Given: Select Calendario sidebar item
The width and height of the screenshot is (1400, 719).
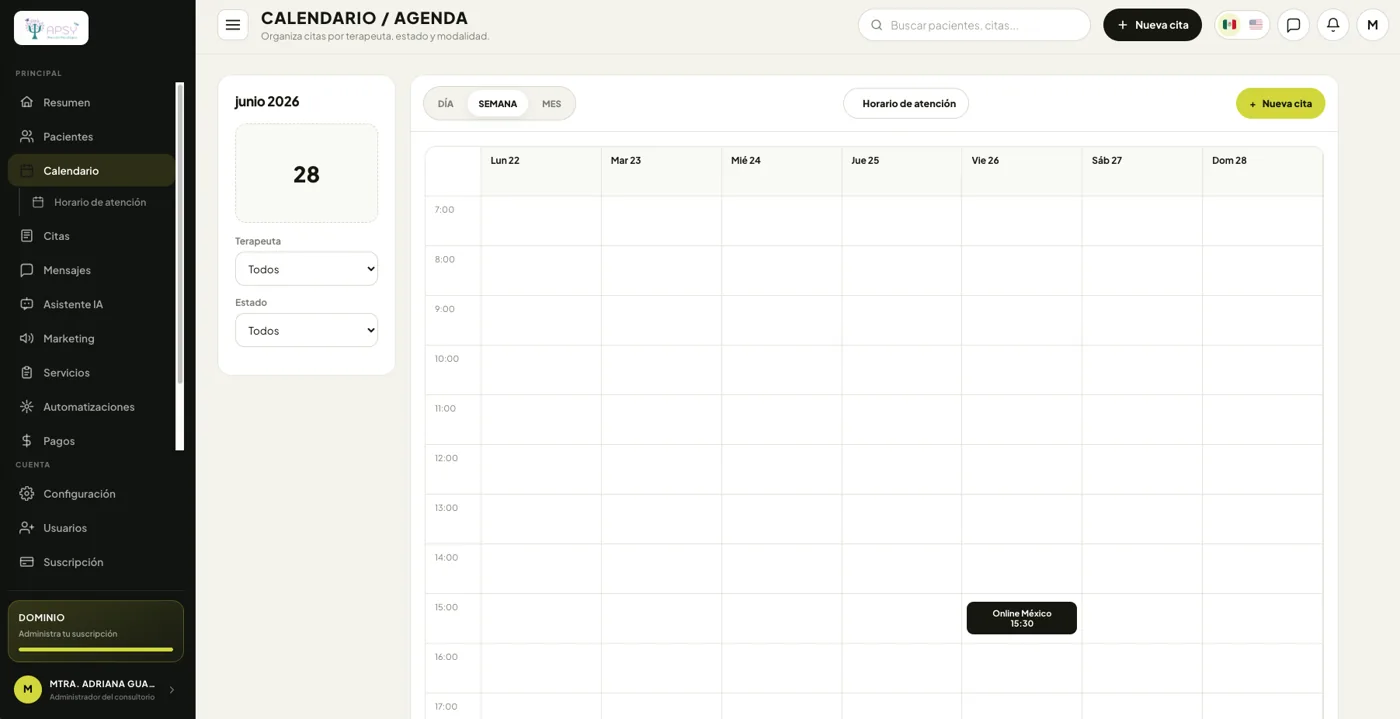Looking at the screenshot, I should pyautogui.click(x=91, y=170).
